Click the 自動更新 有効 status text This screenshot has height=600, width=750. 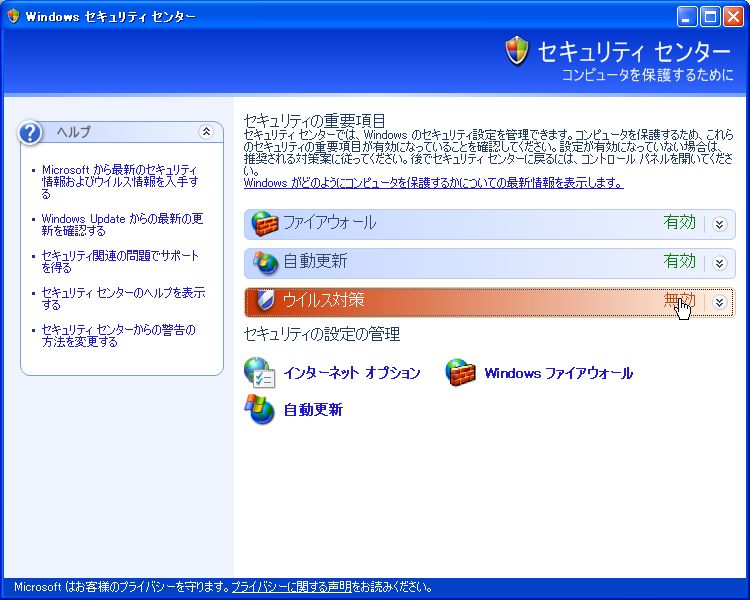coord(680,261)
